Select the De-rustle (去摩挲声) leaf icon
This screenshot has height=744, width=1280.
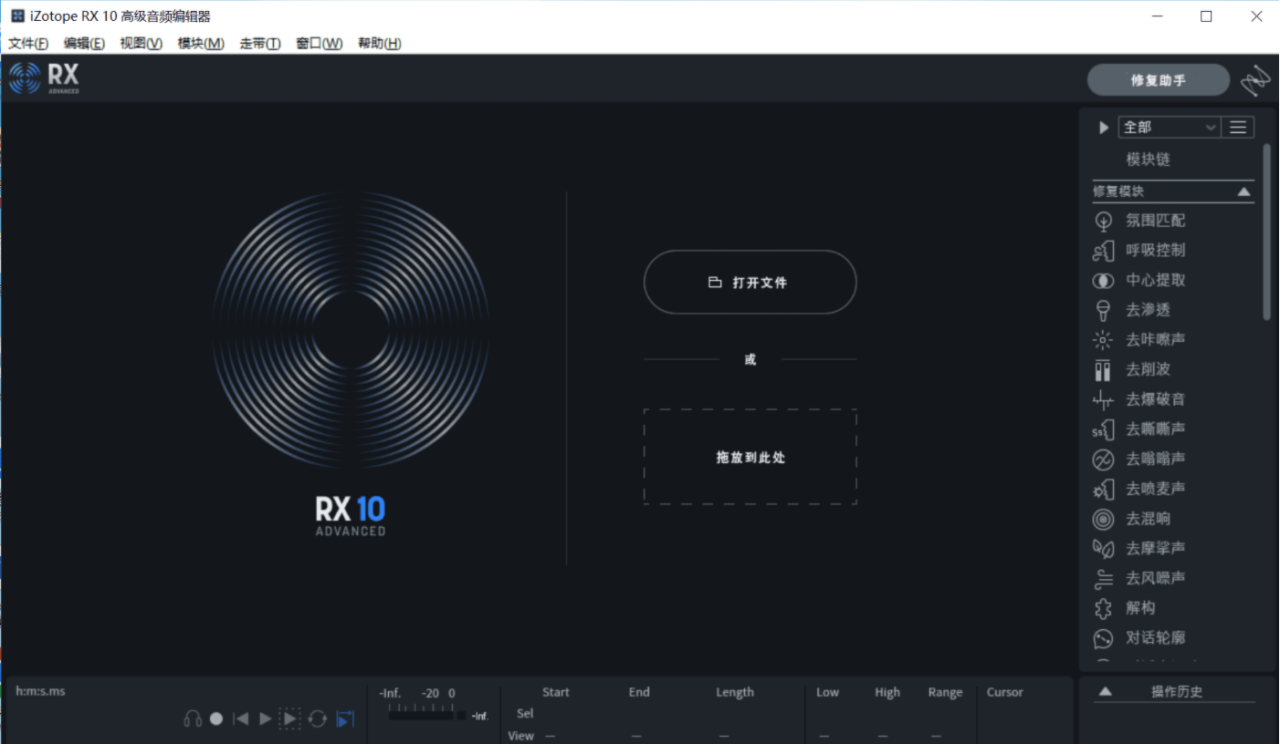1103,548
